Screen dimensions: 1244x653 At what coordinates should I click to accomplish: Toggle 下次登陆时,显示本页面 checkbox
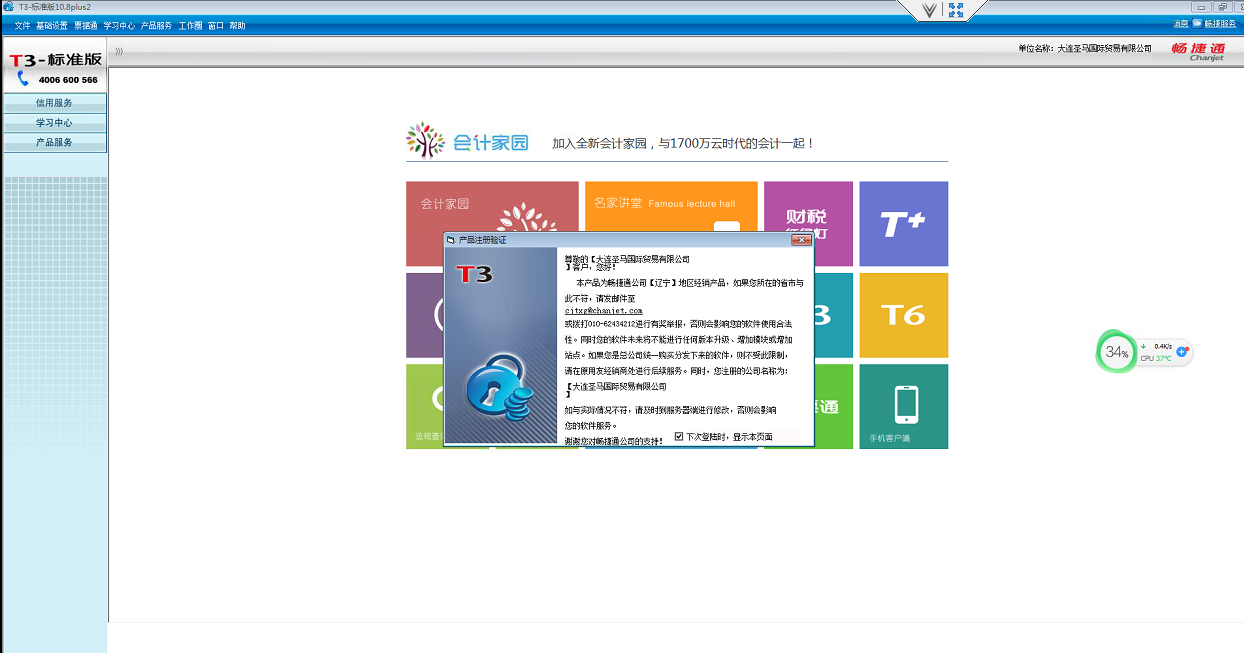point(679,437)
